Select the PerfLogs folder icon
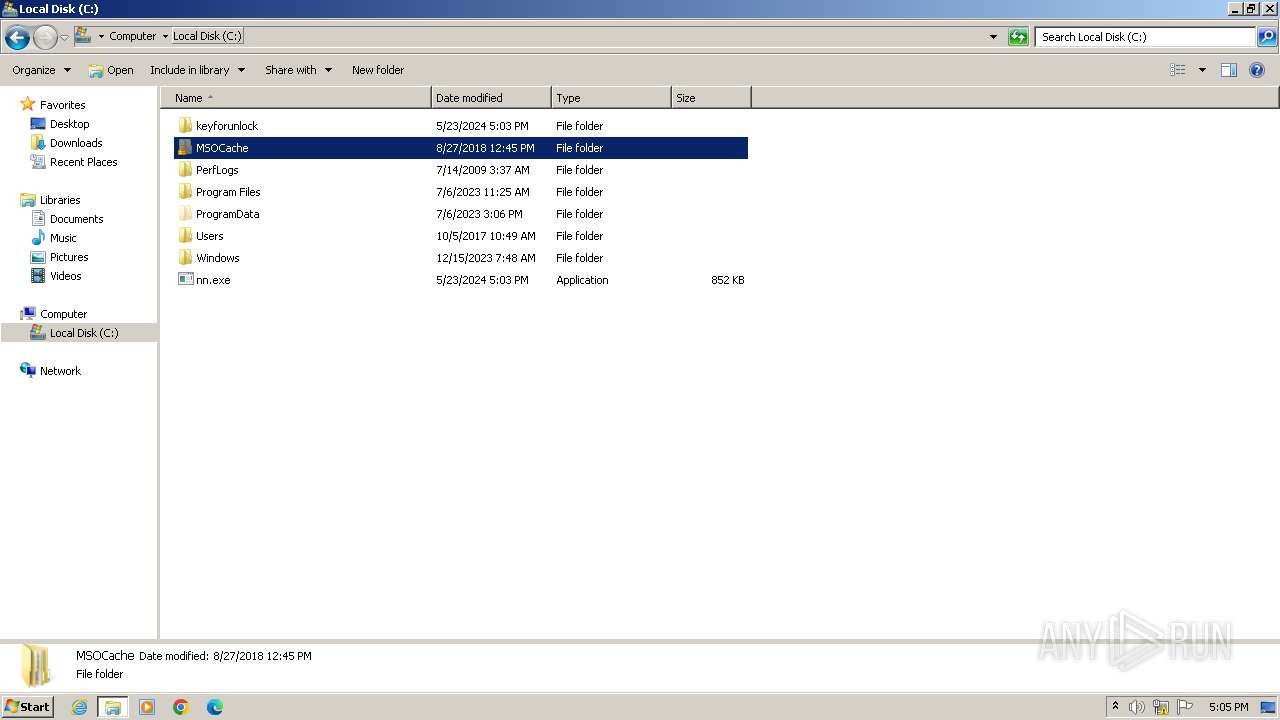The height and width of the screenshot is (720, 1280). coord(185,170)
